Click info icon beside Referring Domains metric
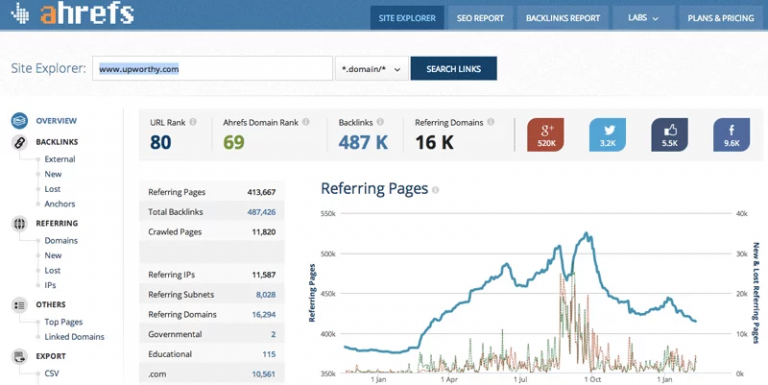Screen dimensions: 768x385 point(491,122)
